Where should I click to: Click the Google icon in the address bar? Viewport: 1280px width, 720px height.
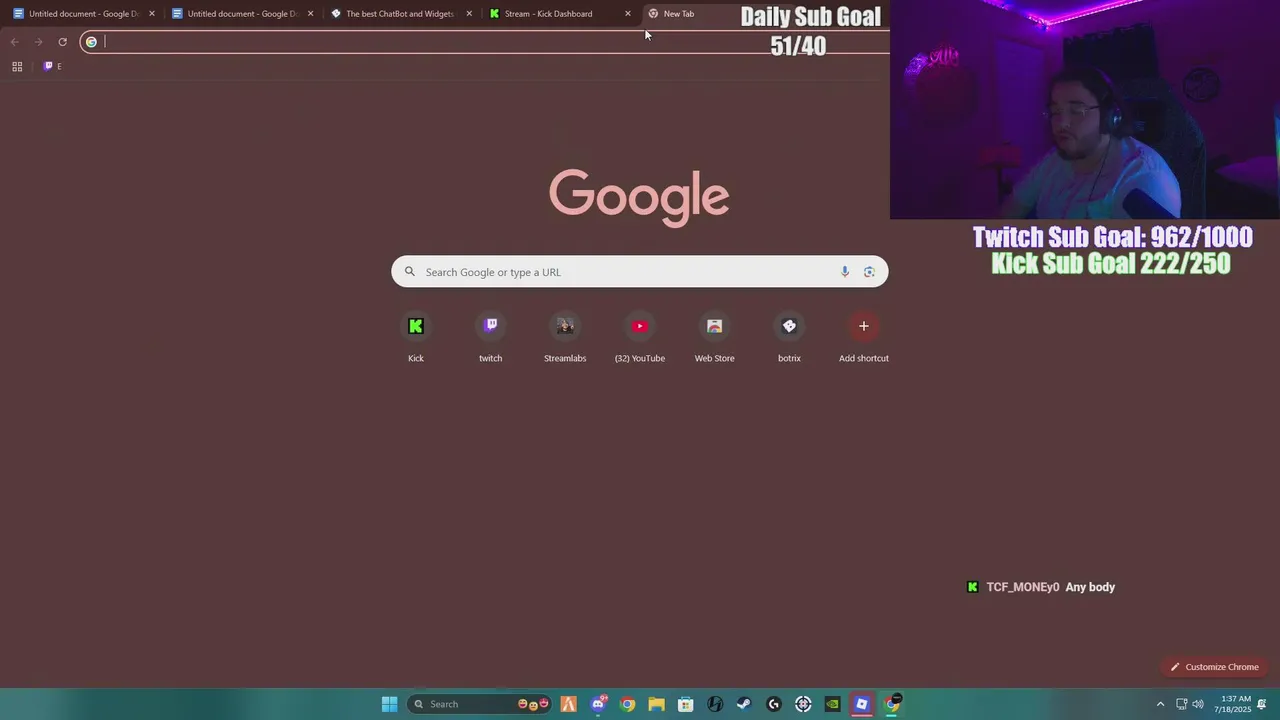pyautogui.click(x=91, y=42)
